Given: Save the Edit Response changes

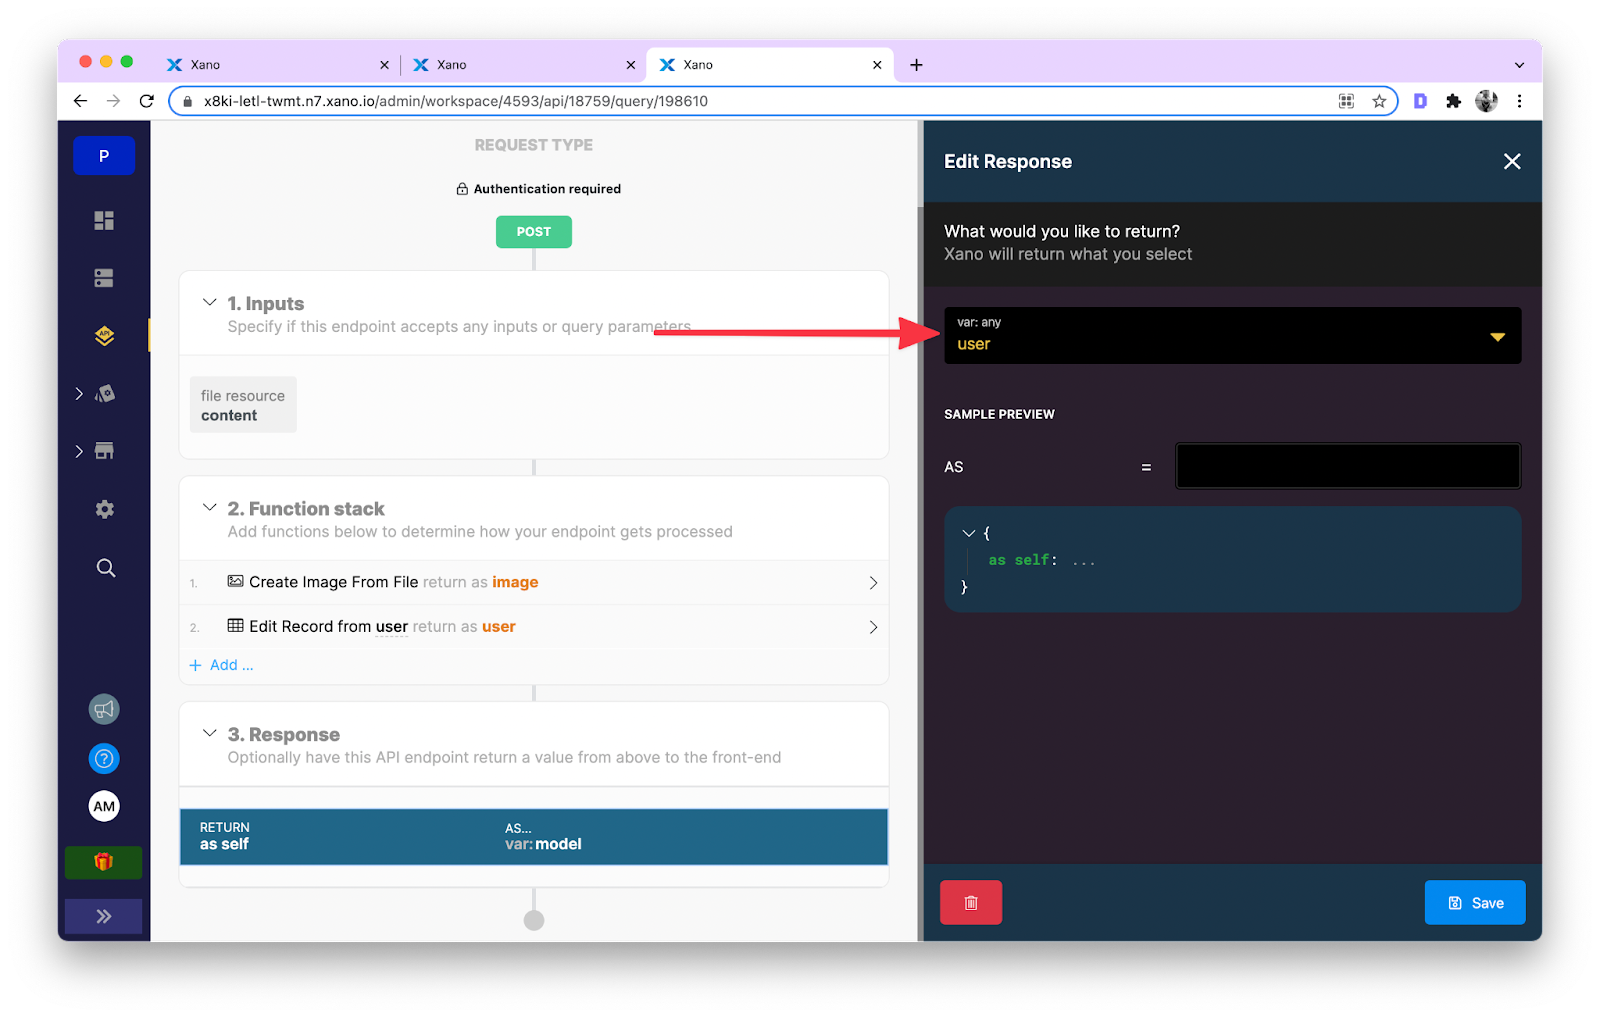Looking at the screenshot, I should pos(1474,902).
